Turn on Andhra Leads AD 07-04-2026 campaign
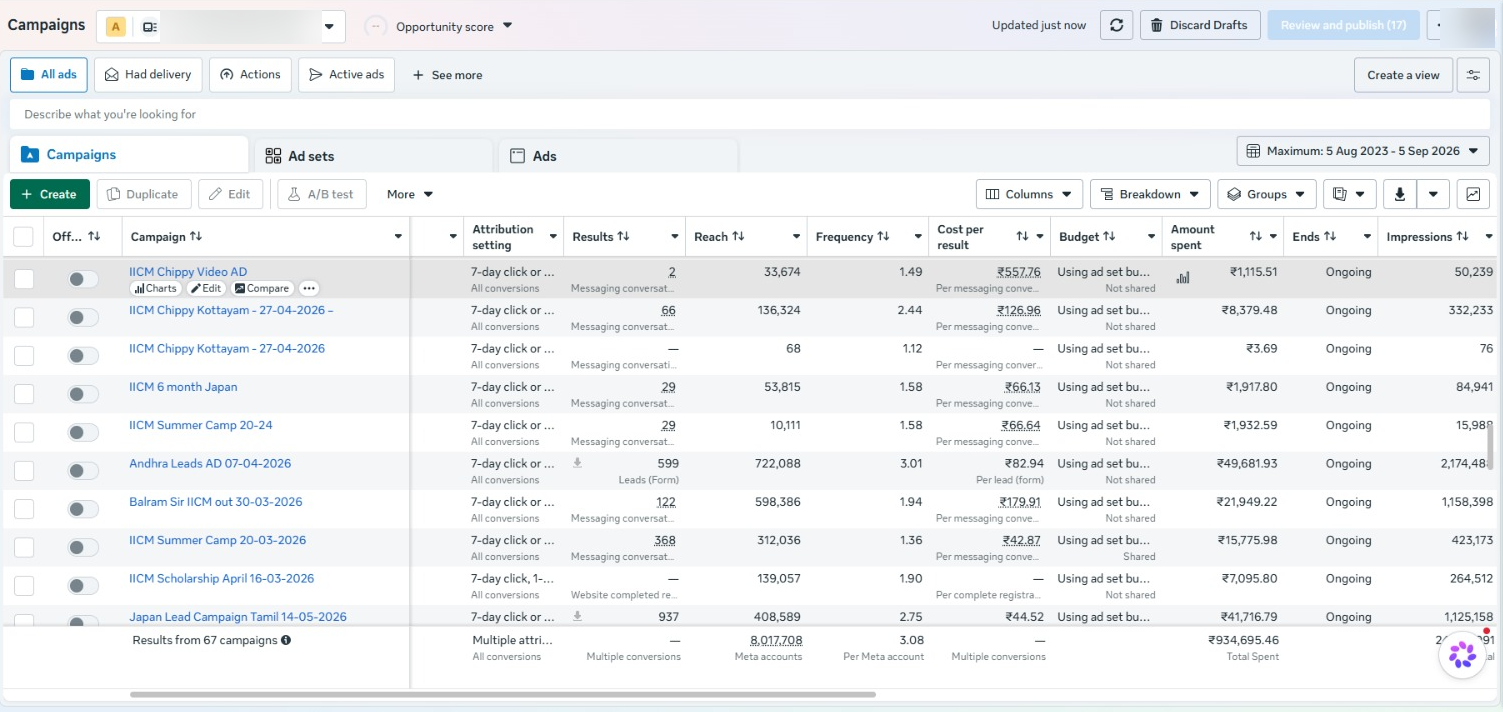Screen dimensions: 1503x712 click(x=83, y=471)
